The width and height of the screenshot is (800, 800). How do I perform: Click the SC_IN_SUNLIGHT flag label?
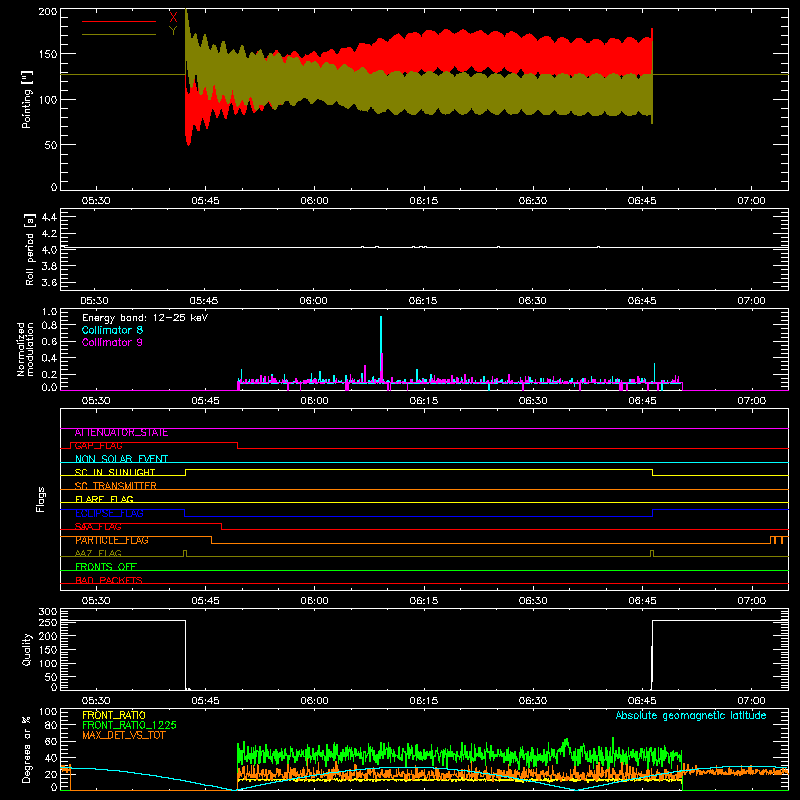pos(115,472)
